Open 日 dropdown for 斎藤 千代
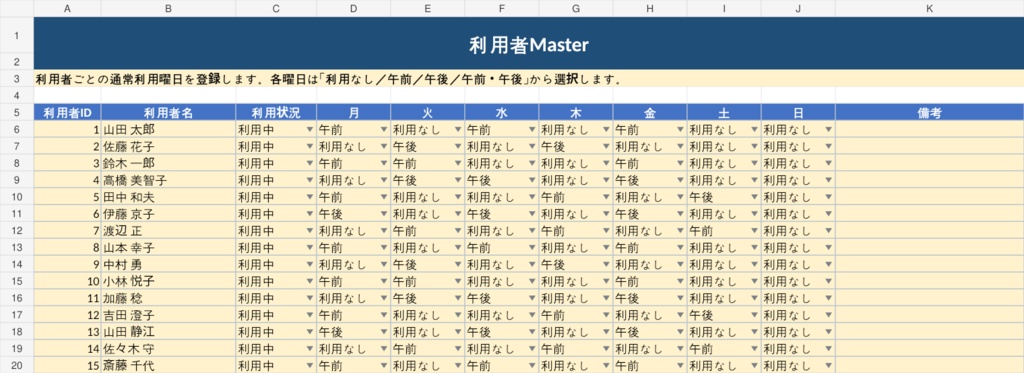 click(x=829, y=366)
